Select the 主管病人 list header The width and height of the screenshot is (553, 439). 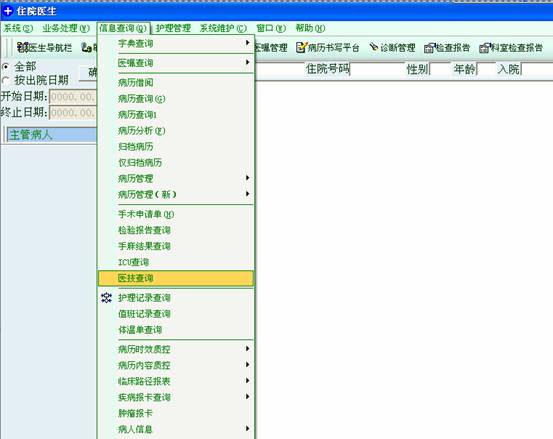click(x=51, y=135)
